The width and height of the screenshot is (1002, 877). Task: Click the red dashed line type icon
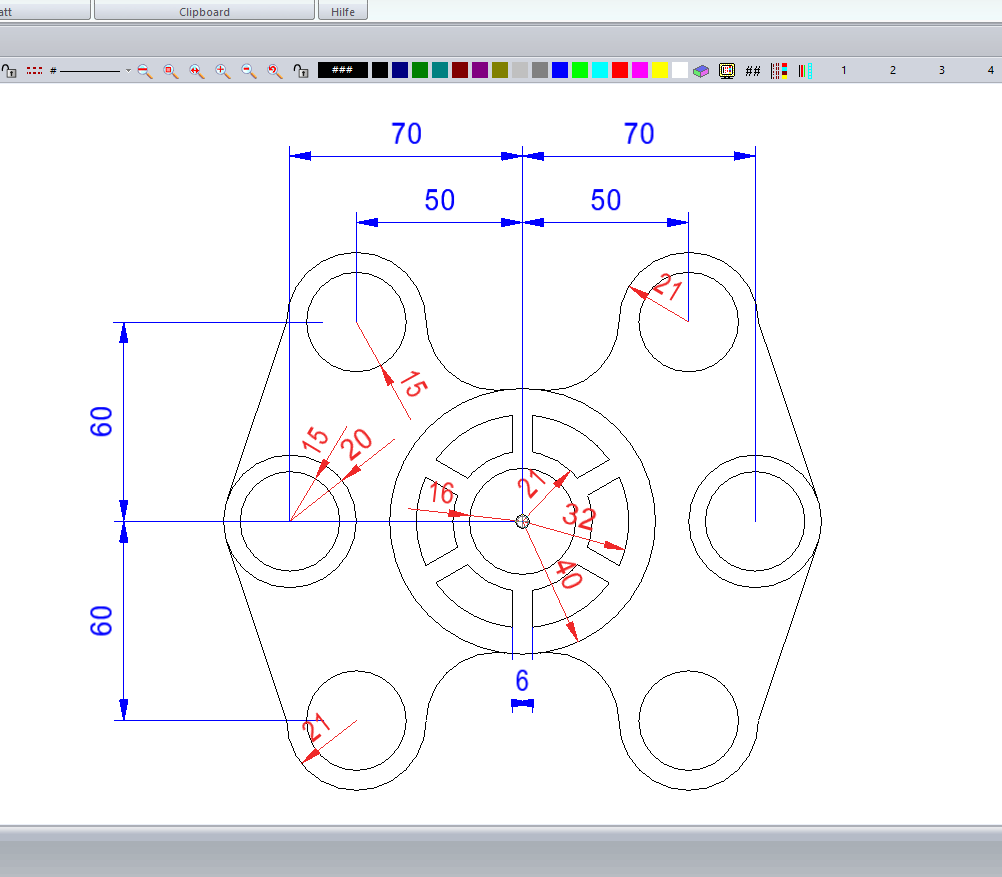pos(35,71)
